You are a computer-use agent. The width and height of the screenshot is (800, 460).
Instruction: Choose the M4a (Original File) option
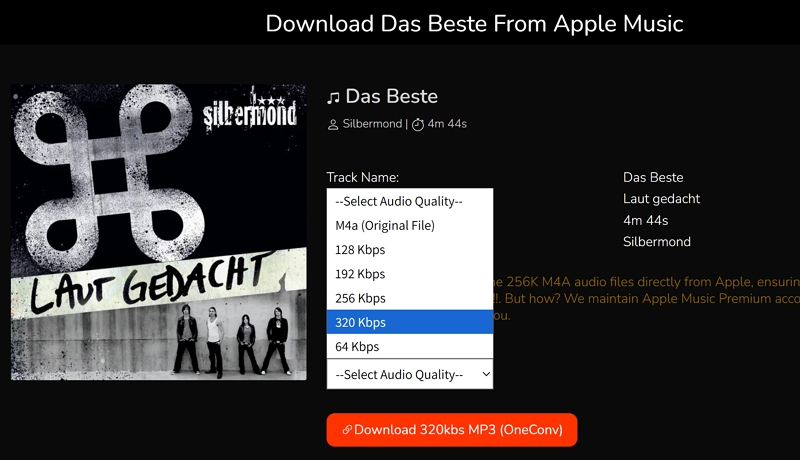(410, 225)
